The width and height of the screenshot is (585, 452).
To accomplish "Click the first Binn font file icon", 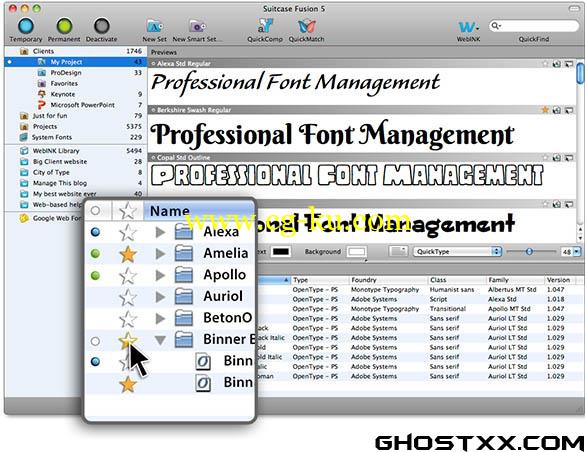I will click(x=203, y=361).
